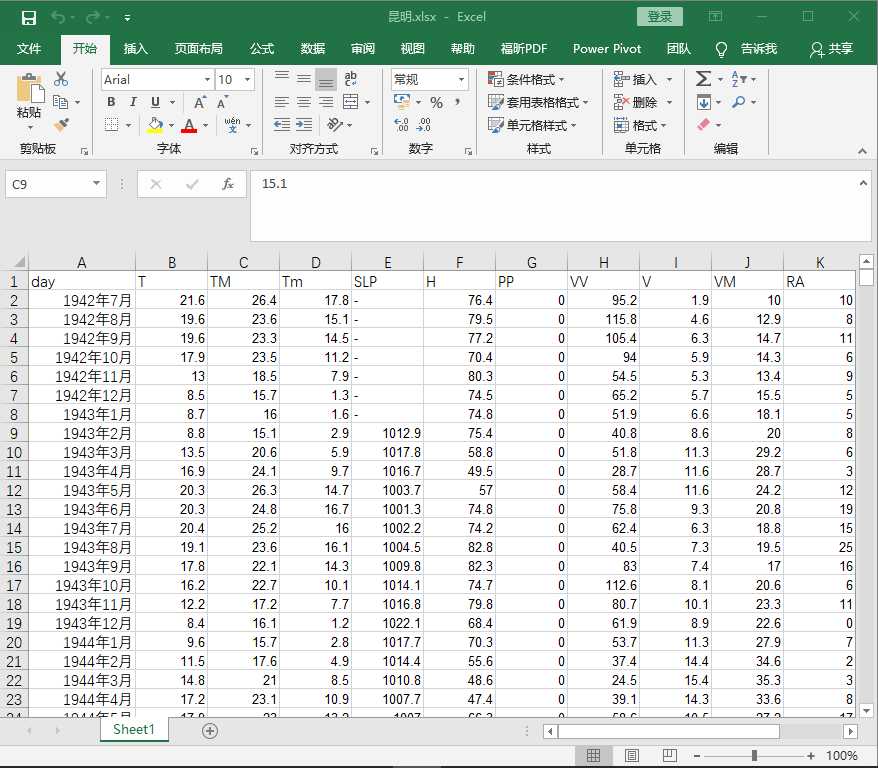
Task: Click the Clear eraser icon
Action: (703, 125)
